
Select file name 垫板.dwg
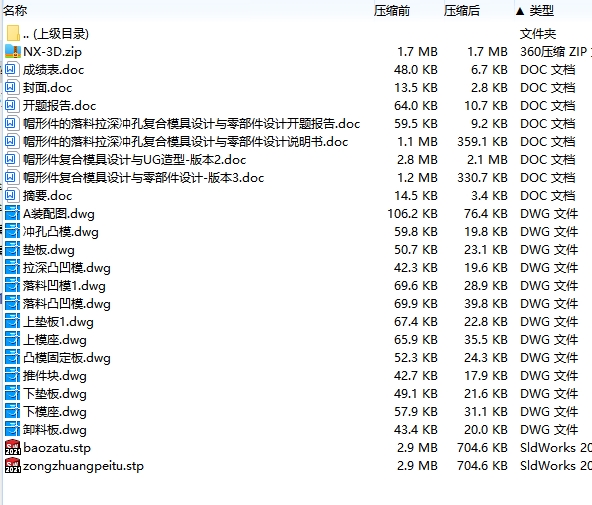coord(49,249)
